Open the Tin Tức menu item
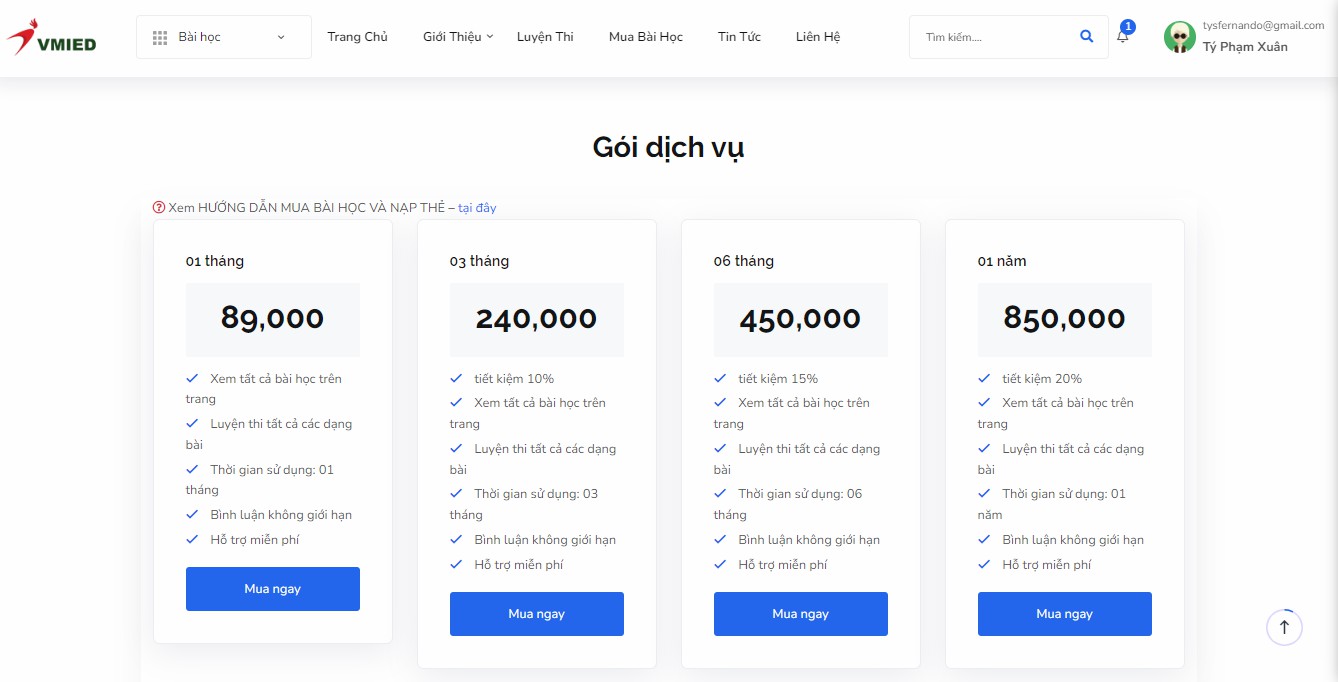 click(739, 37)
